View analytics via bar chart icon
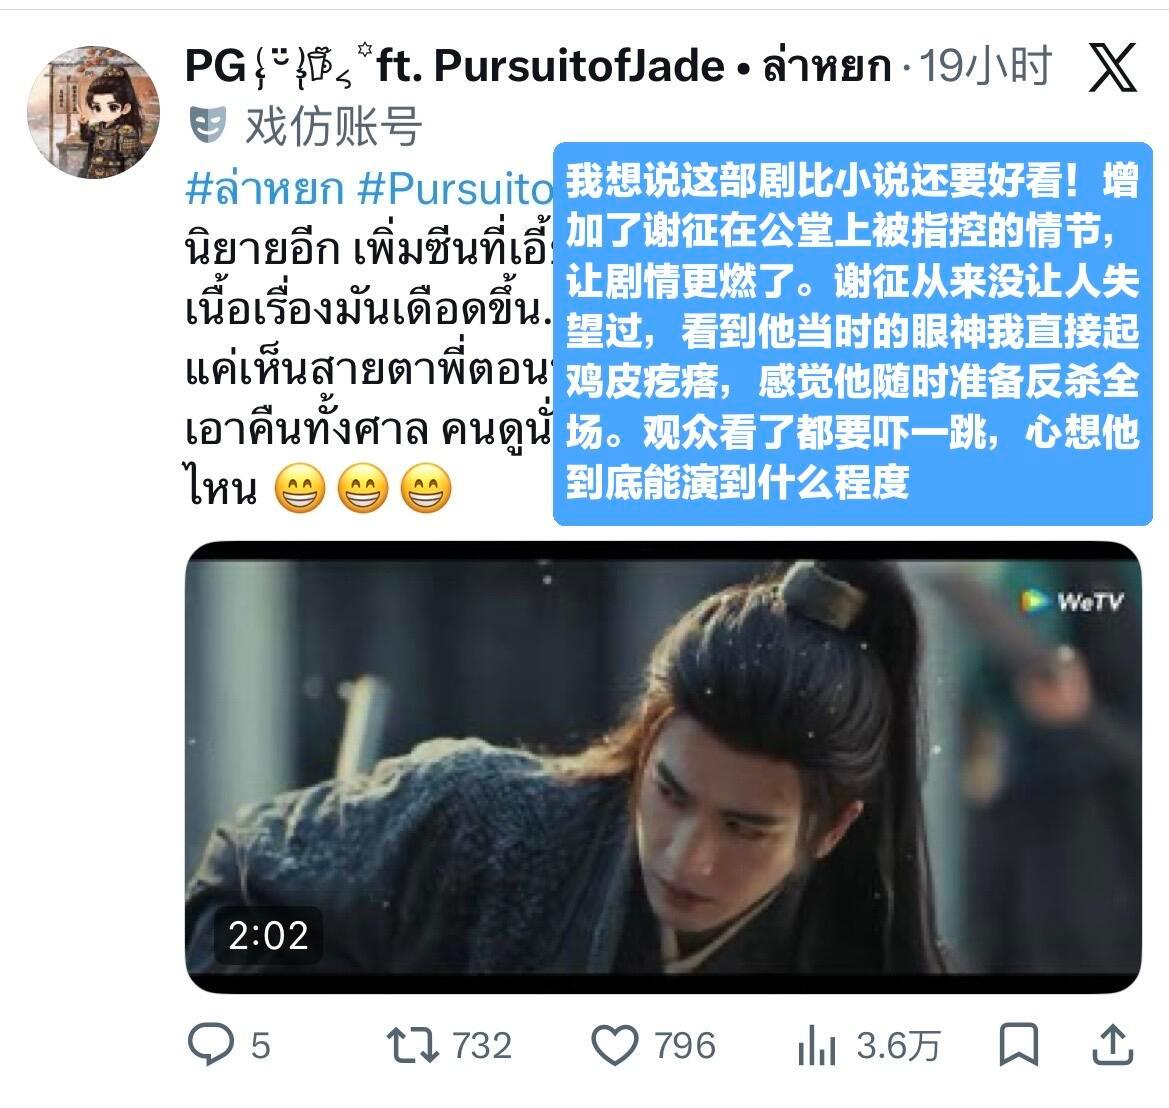 [816, 1045]
